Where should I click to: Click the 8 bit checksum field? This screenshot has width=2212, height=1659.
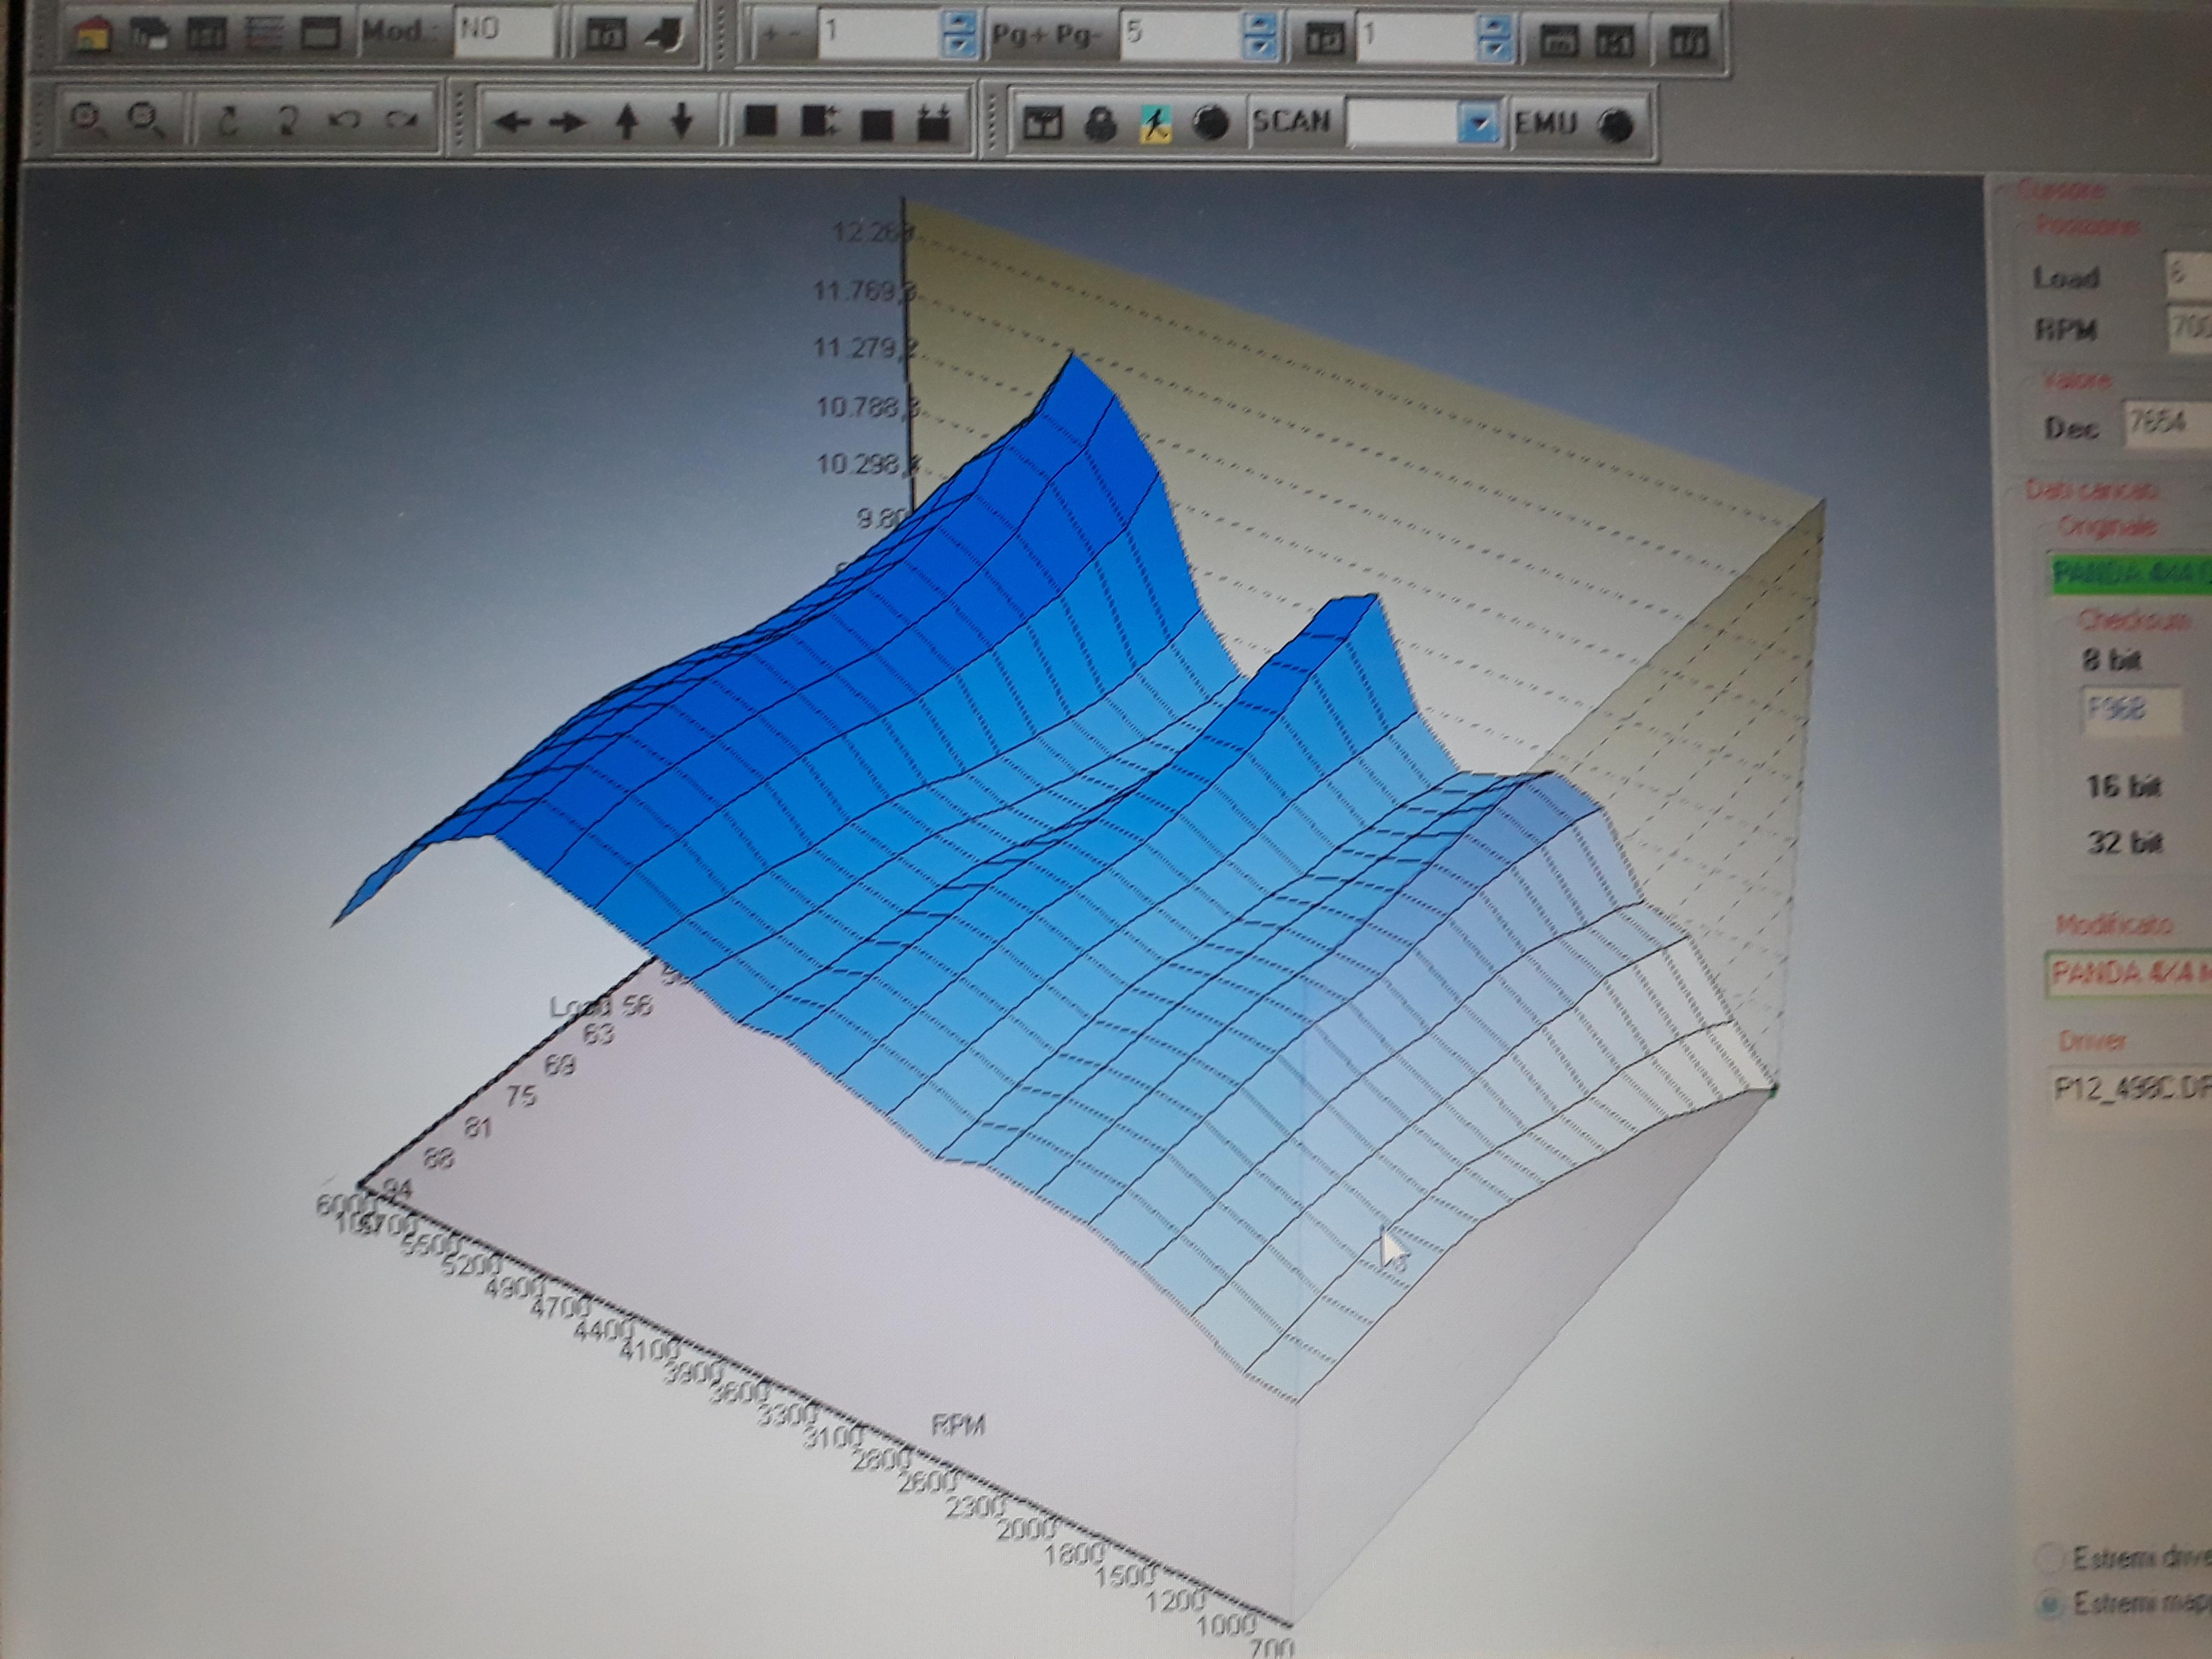pos(2131,710)
